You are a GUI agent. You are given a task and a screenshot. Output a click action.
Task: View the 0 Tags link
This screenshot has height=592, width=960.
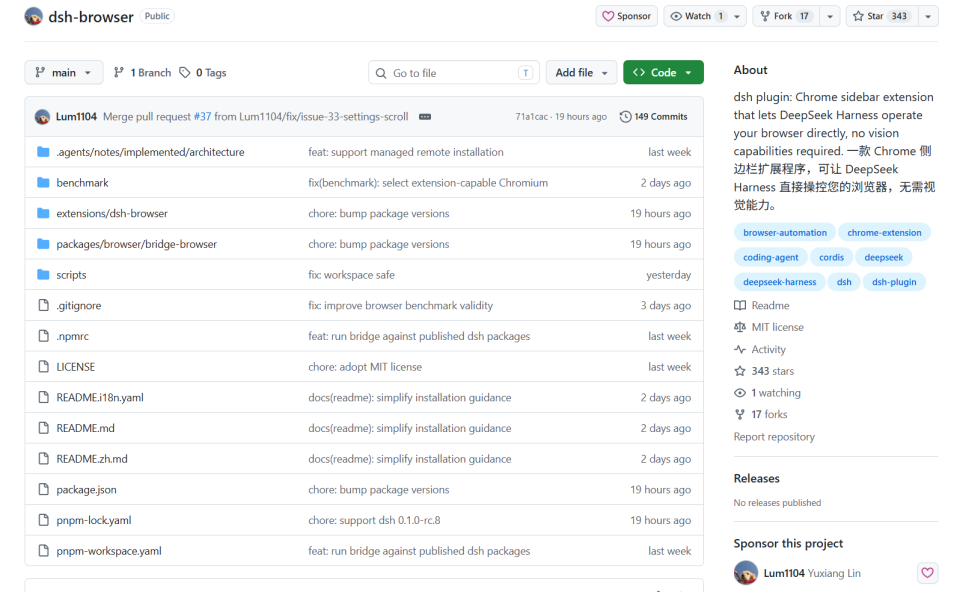tap(203, 72)
